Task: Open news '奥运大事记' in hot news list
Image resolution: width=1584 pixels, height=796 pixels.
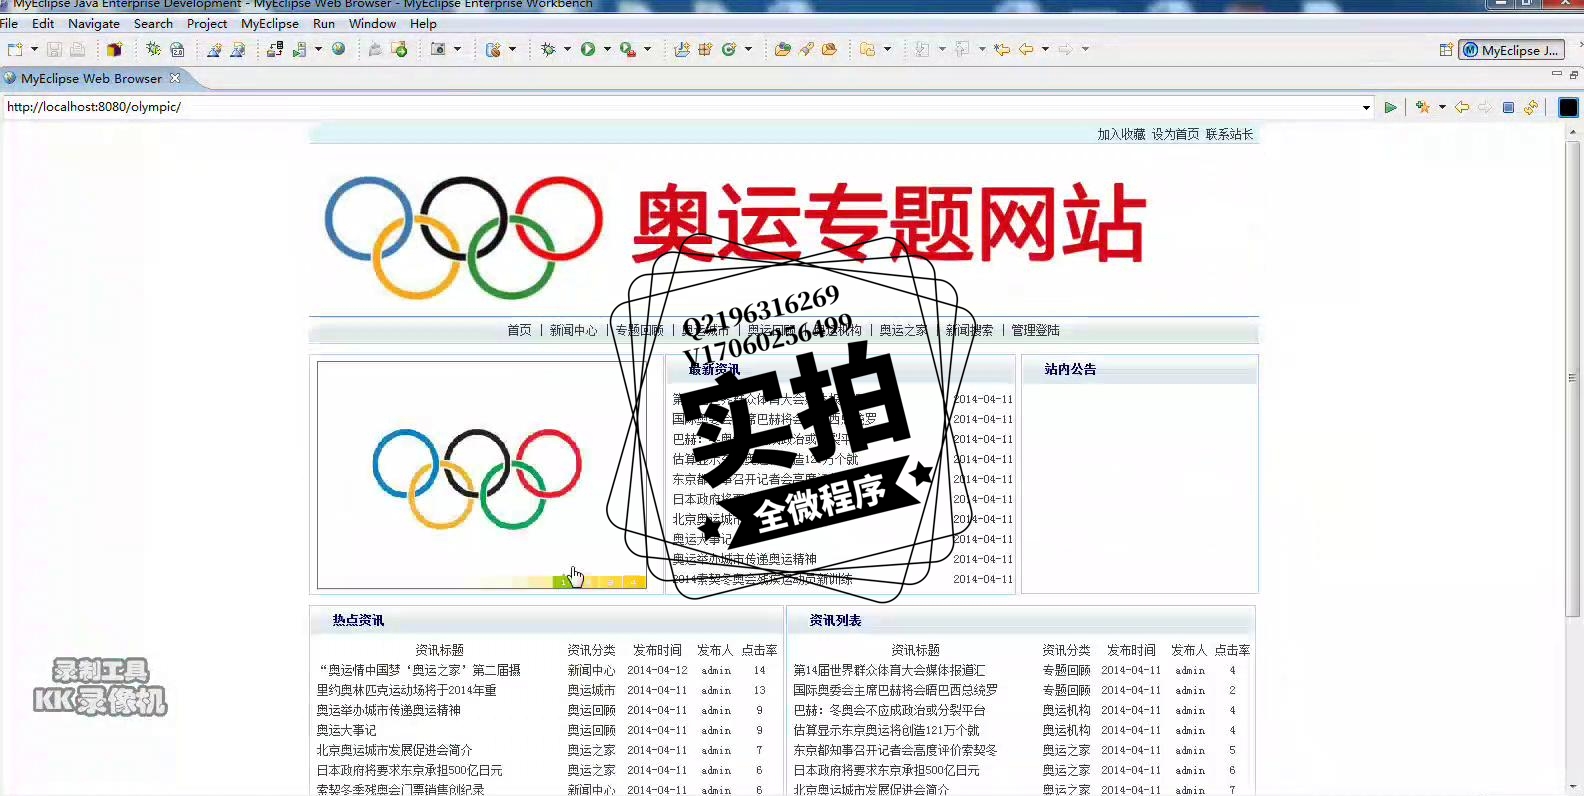Action: pos(346,730)
